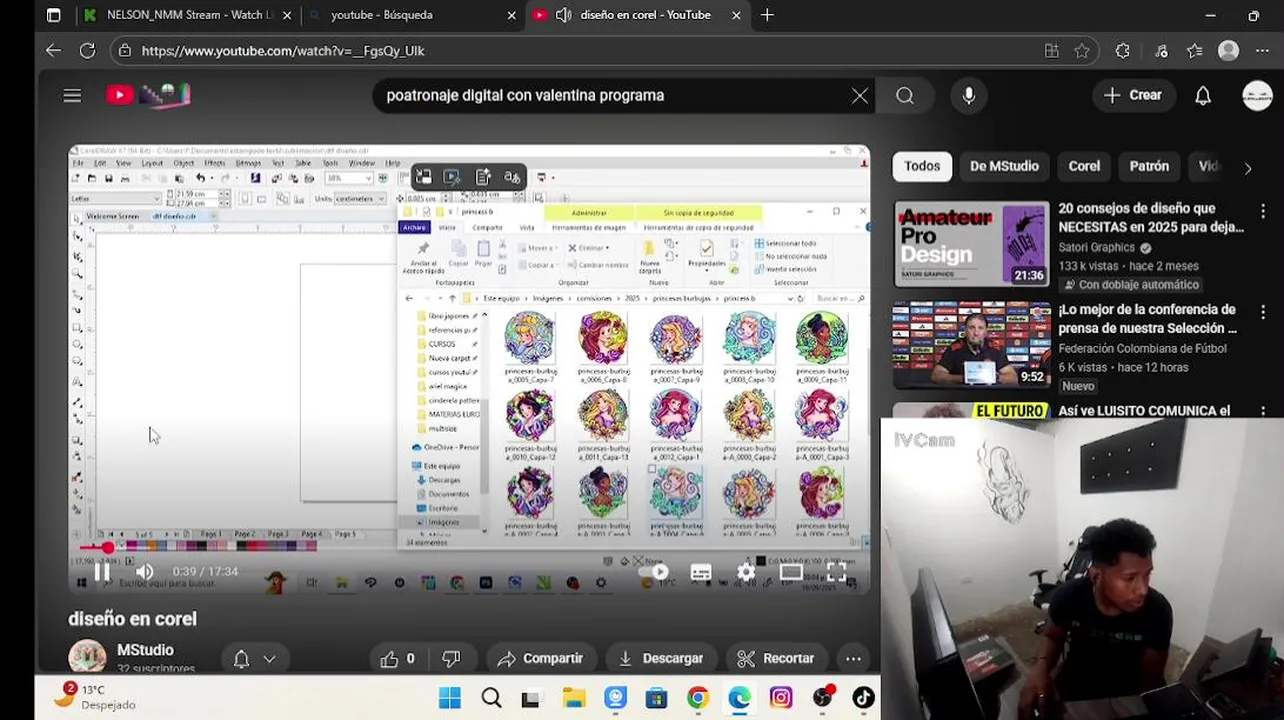The width and height of the screenshot is (1284, 720).
Task: Open Instagram from taskbar
Action: click(781, 698)
